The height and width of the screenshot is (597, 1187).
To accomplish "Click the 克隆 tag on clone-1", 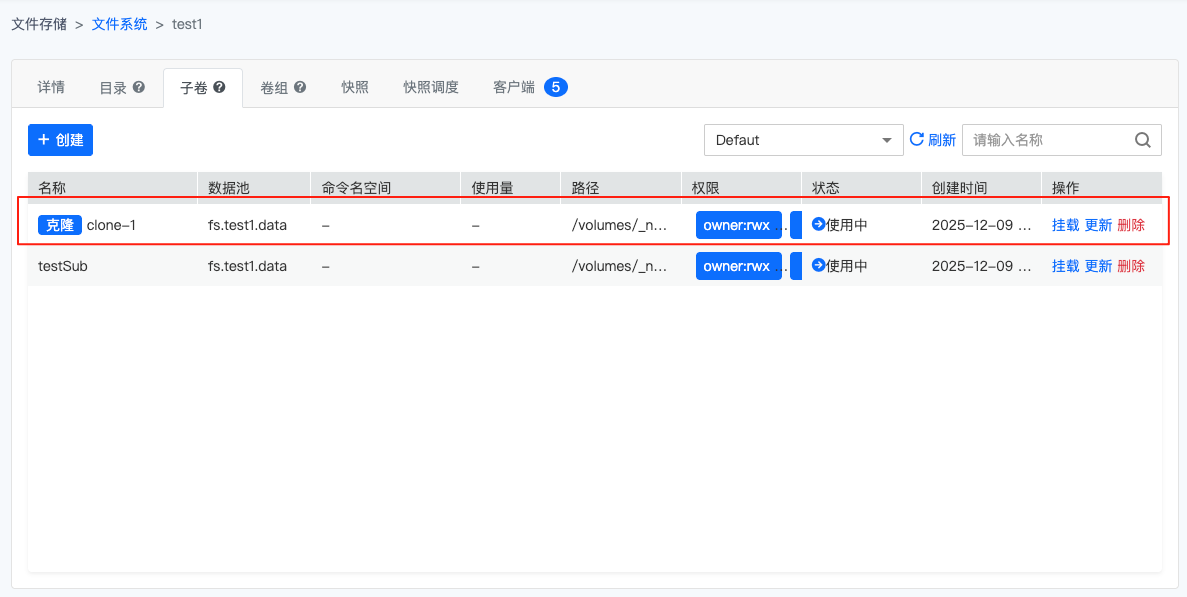I will 60,225.
